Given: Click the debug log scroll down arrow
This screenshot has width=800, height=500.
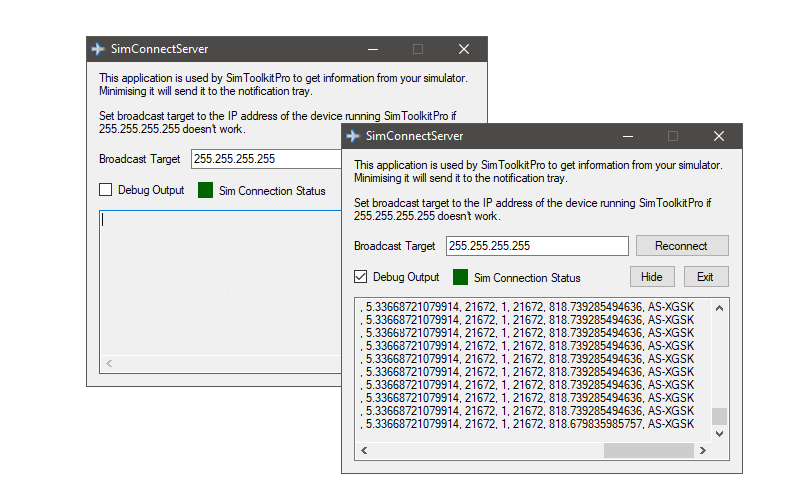Looking at the screenshot, I should point(719,434).
